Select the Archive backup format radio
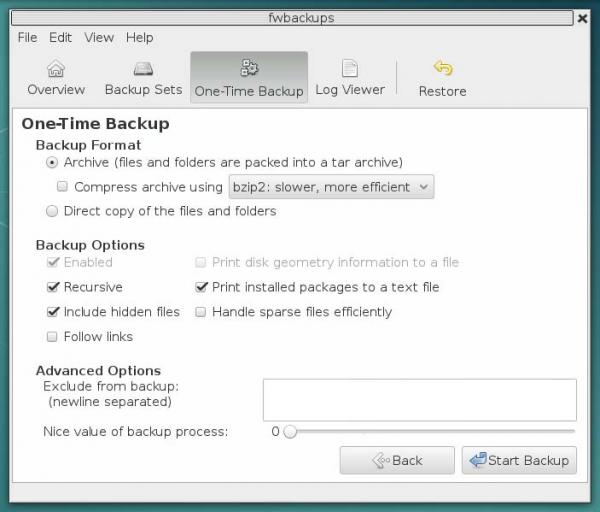600x512 pixels. point(52,163)
